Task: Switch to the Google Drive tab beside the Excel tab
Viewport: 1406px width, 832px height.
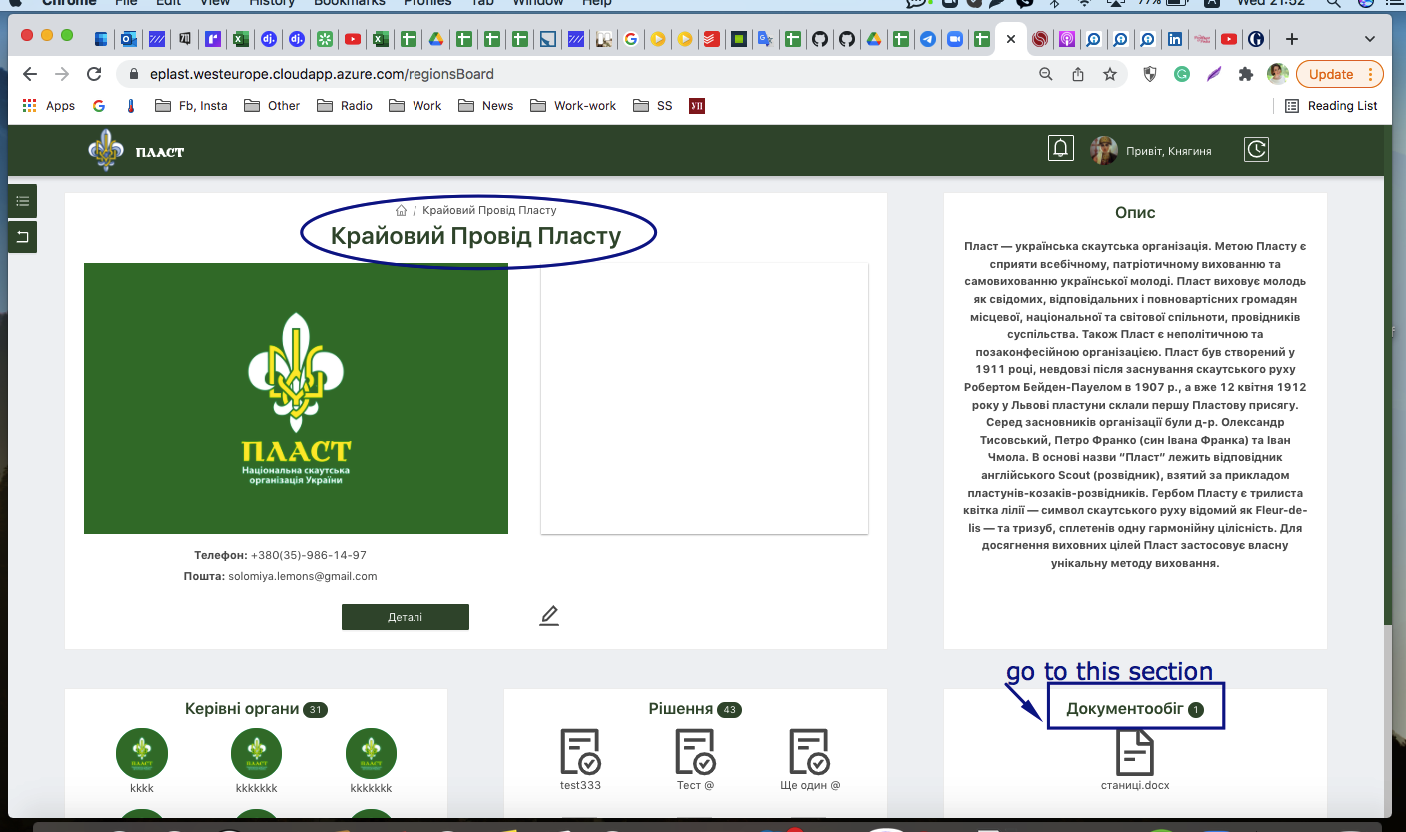Action: 435,40
